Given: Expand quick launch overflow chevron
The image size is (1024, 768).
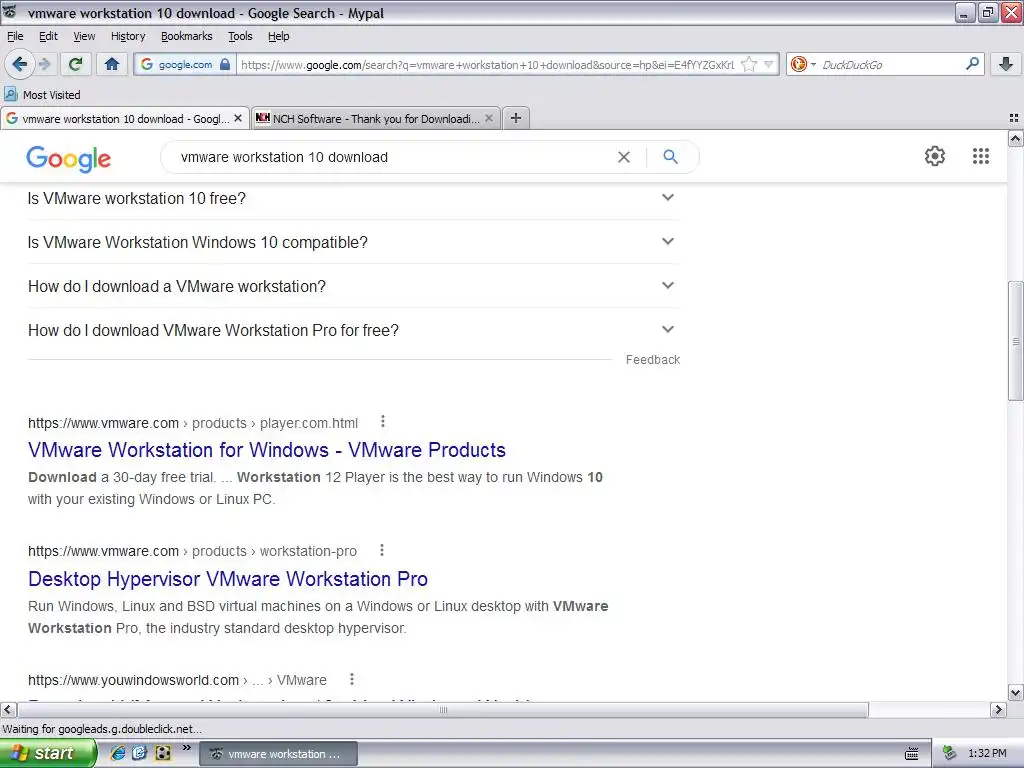Looking at the screenshot, I should coord(186,748).
